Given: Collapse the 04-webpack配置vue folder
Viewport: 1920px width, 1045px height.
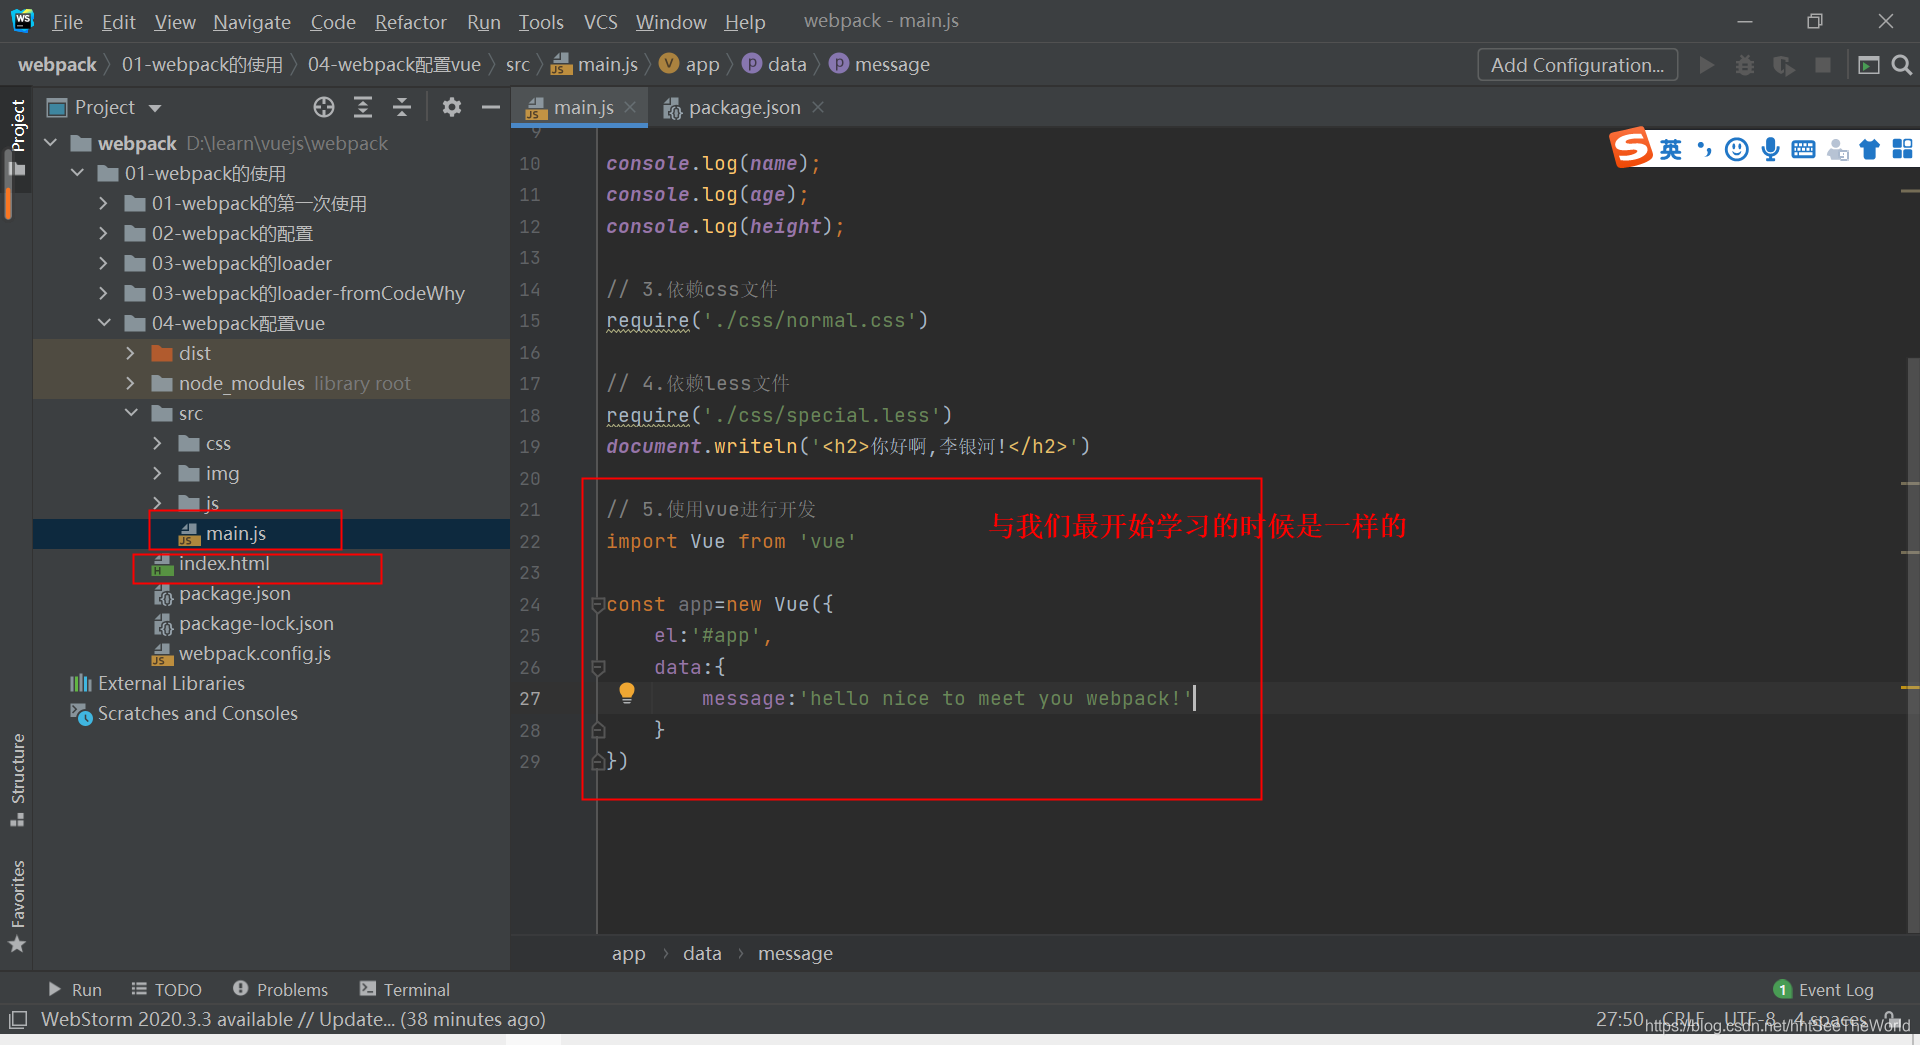Looking at the screenshot, I should [x=104, y=323].
